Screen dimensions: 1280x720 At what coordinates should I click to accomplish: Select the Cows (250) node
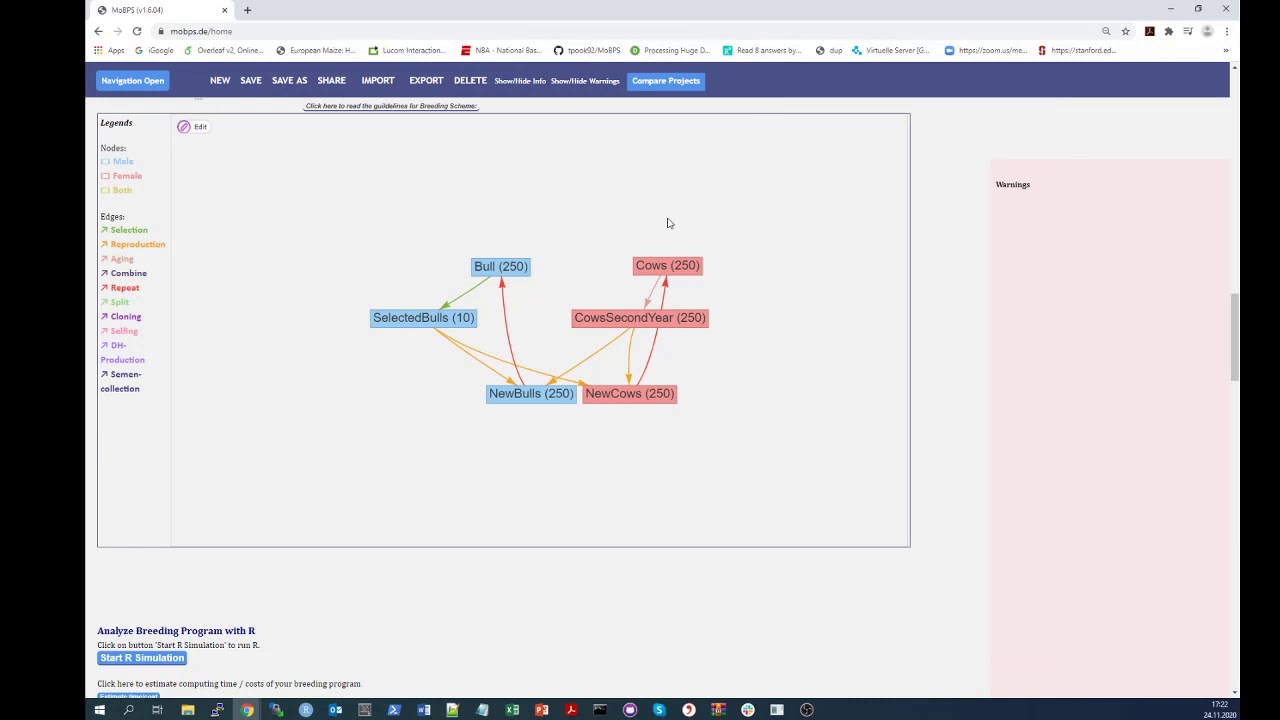click(667, 266)
